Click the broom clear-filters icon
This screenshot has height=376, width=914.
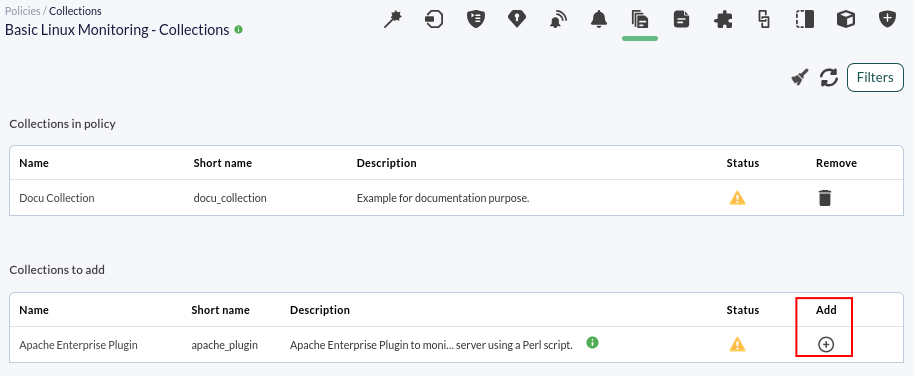(x=800, y=78)
